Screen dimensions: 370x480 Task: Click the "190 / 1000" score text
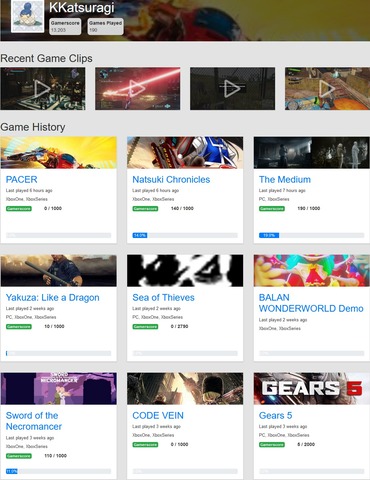tap(309, 209)
